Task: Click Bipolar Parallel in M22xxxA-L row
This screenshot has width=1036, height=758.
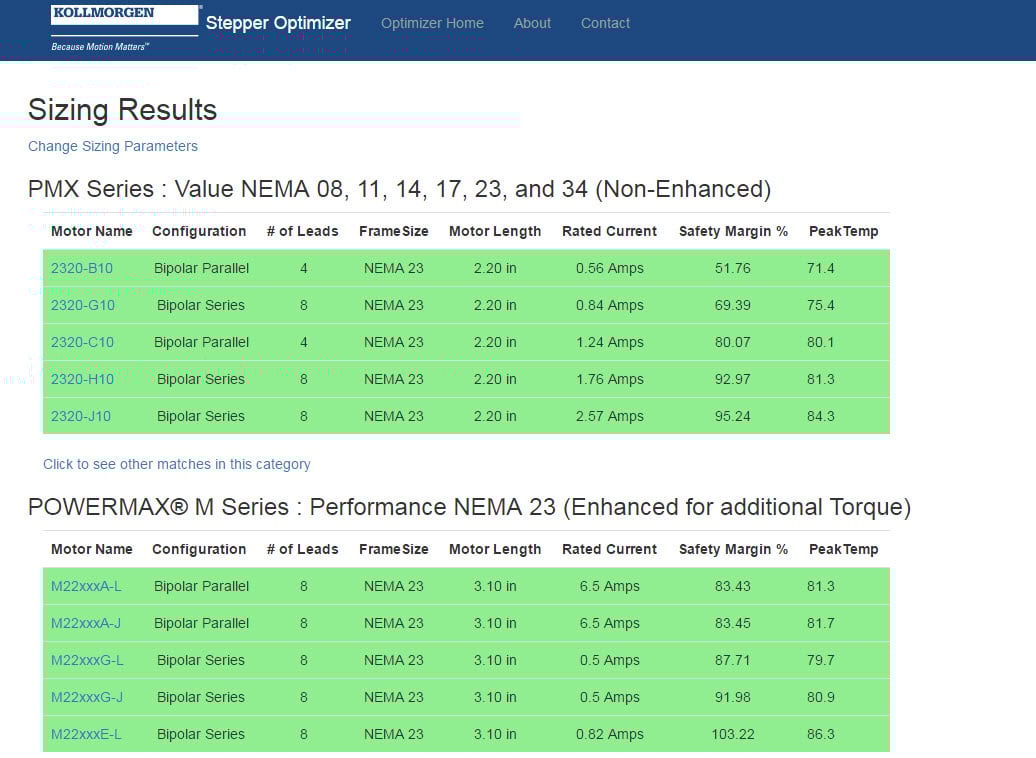Action: click(x=202, y=586)
